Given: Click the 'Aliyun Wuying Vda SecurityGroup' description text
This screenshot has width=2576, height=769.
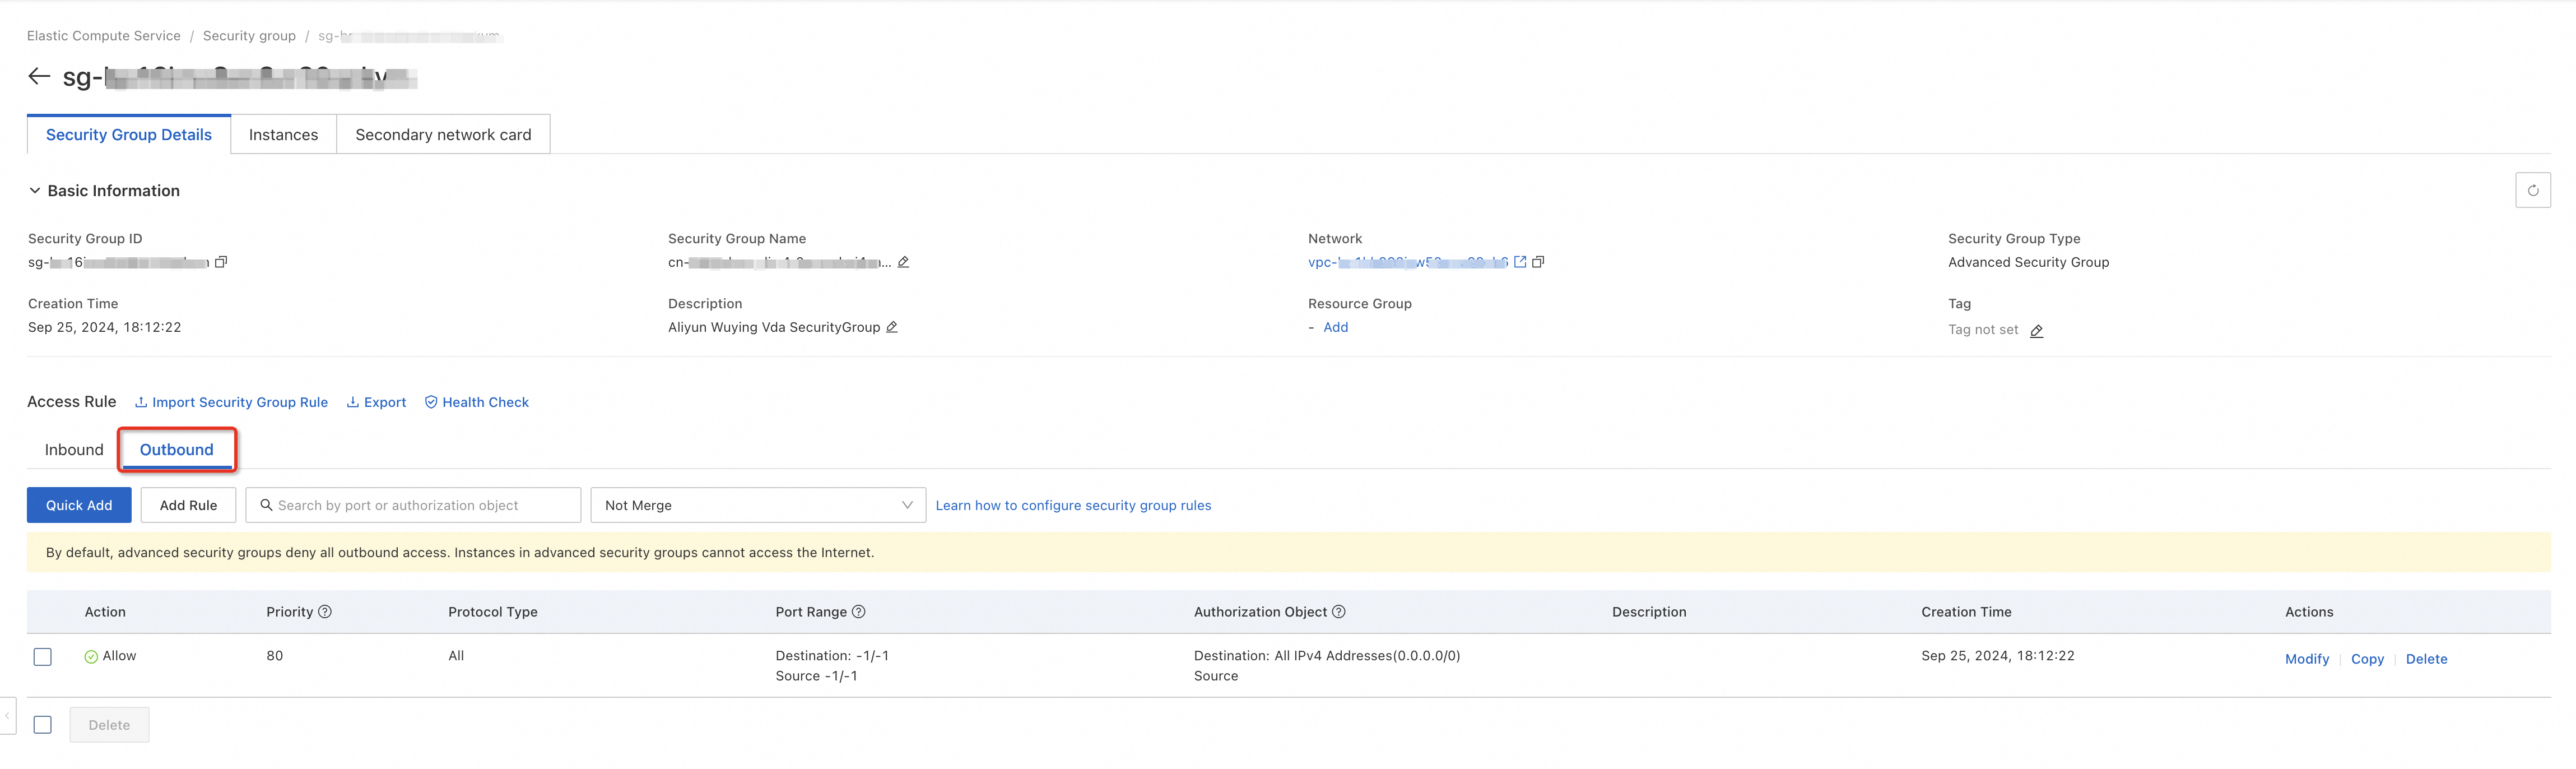Looking at the screenshot, I should coord(774,327).
